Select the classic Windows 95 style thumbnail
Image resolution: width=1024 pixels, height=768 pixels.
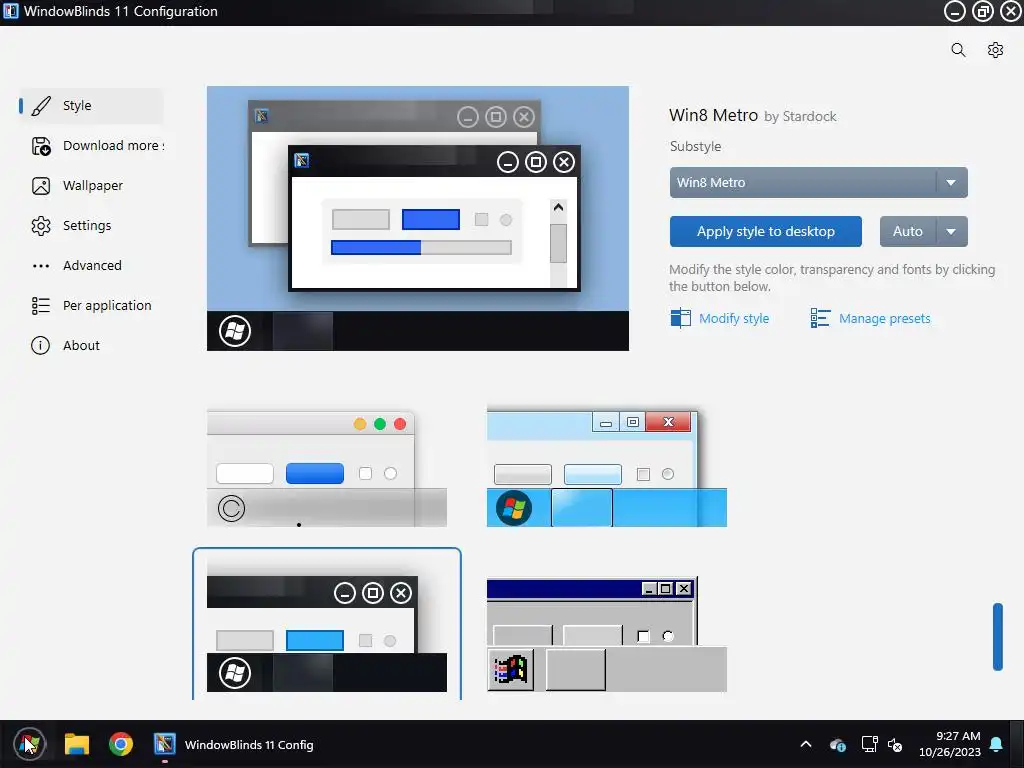coord(607,633)
